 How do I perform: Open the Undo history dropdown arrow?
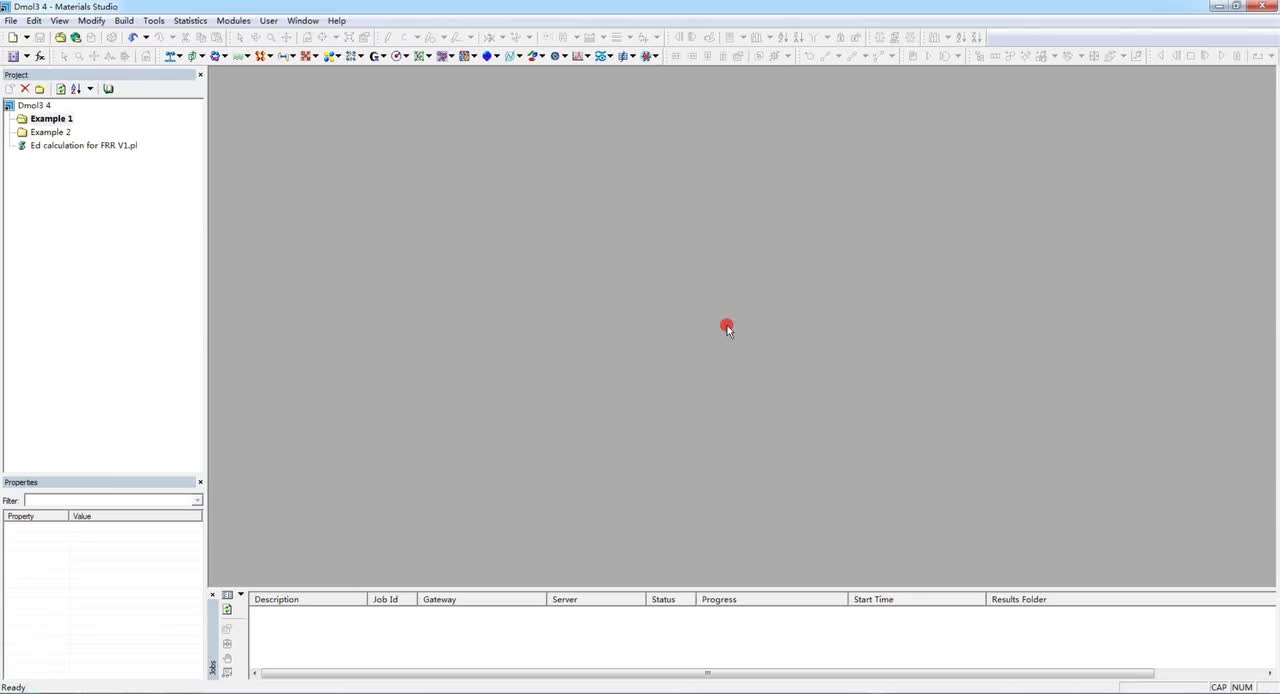tap(146, 37)
